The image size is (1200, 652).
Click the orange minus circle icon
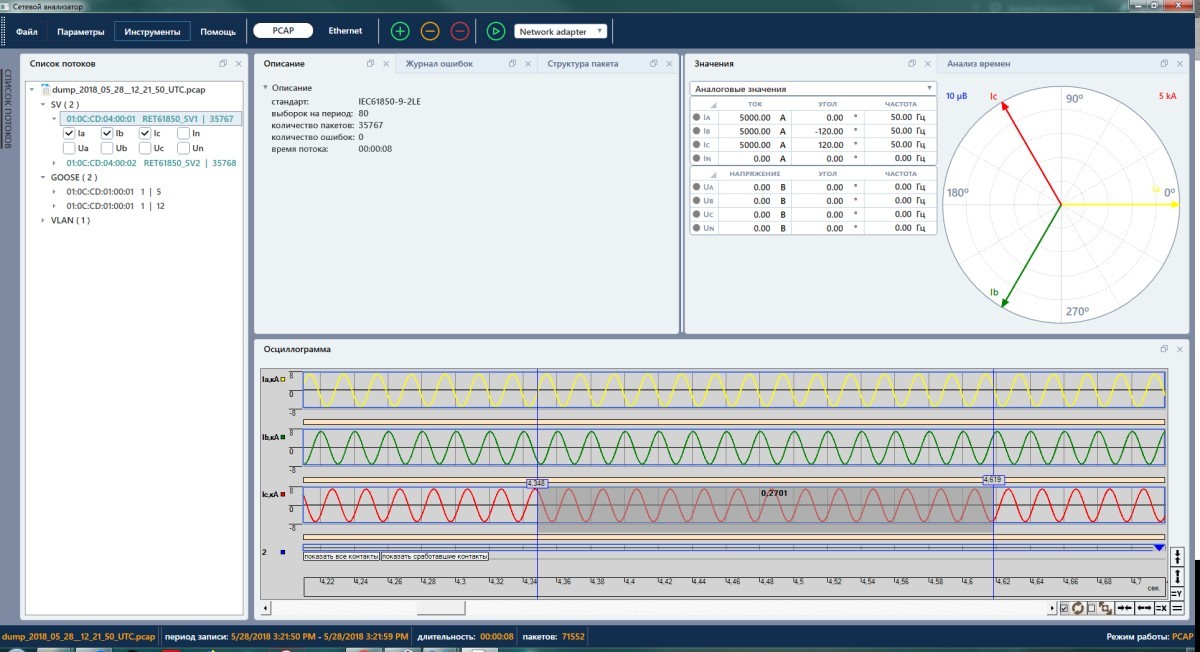[430, 31]
